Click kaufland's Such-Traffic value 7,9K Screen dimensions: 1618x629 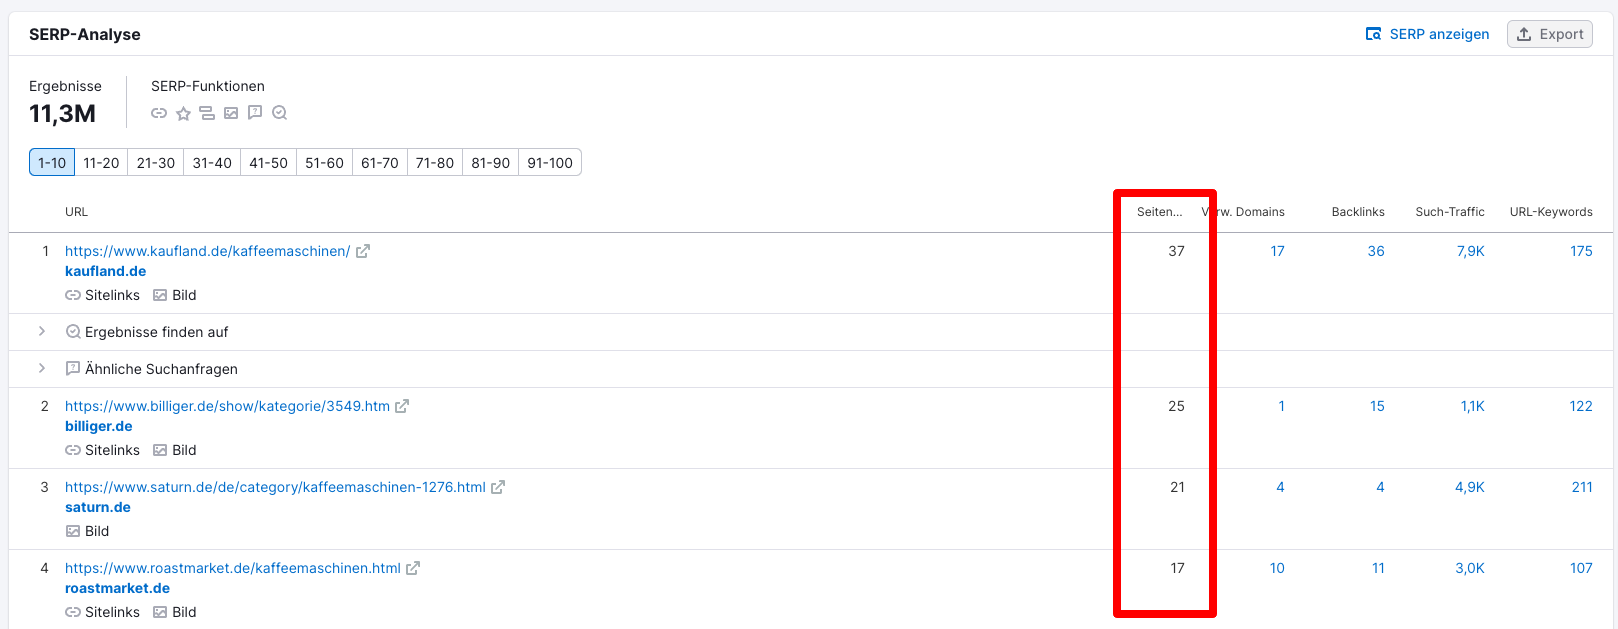1470,251
